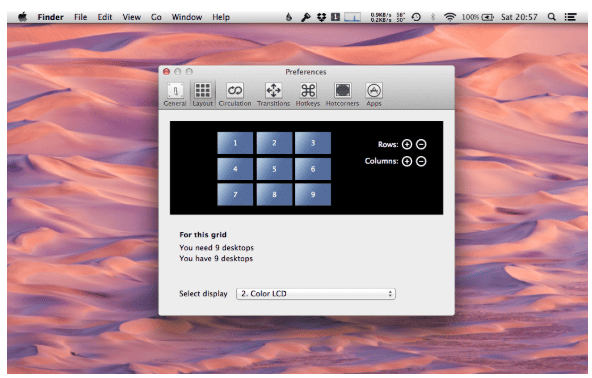Open the Apple menu

23,17
